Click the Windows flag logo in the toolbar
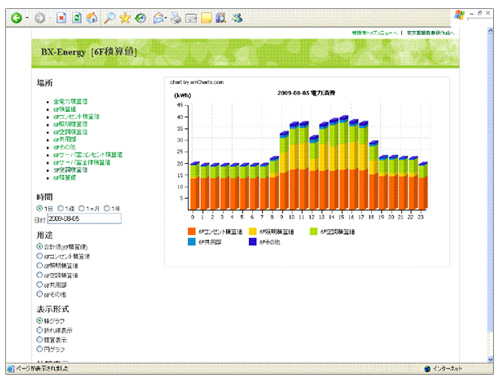 [x=459, y=15]
